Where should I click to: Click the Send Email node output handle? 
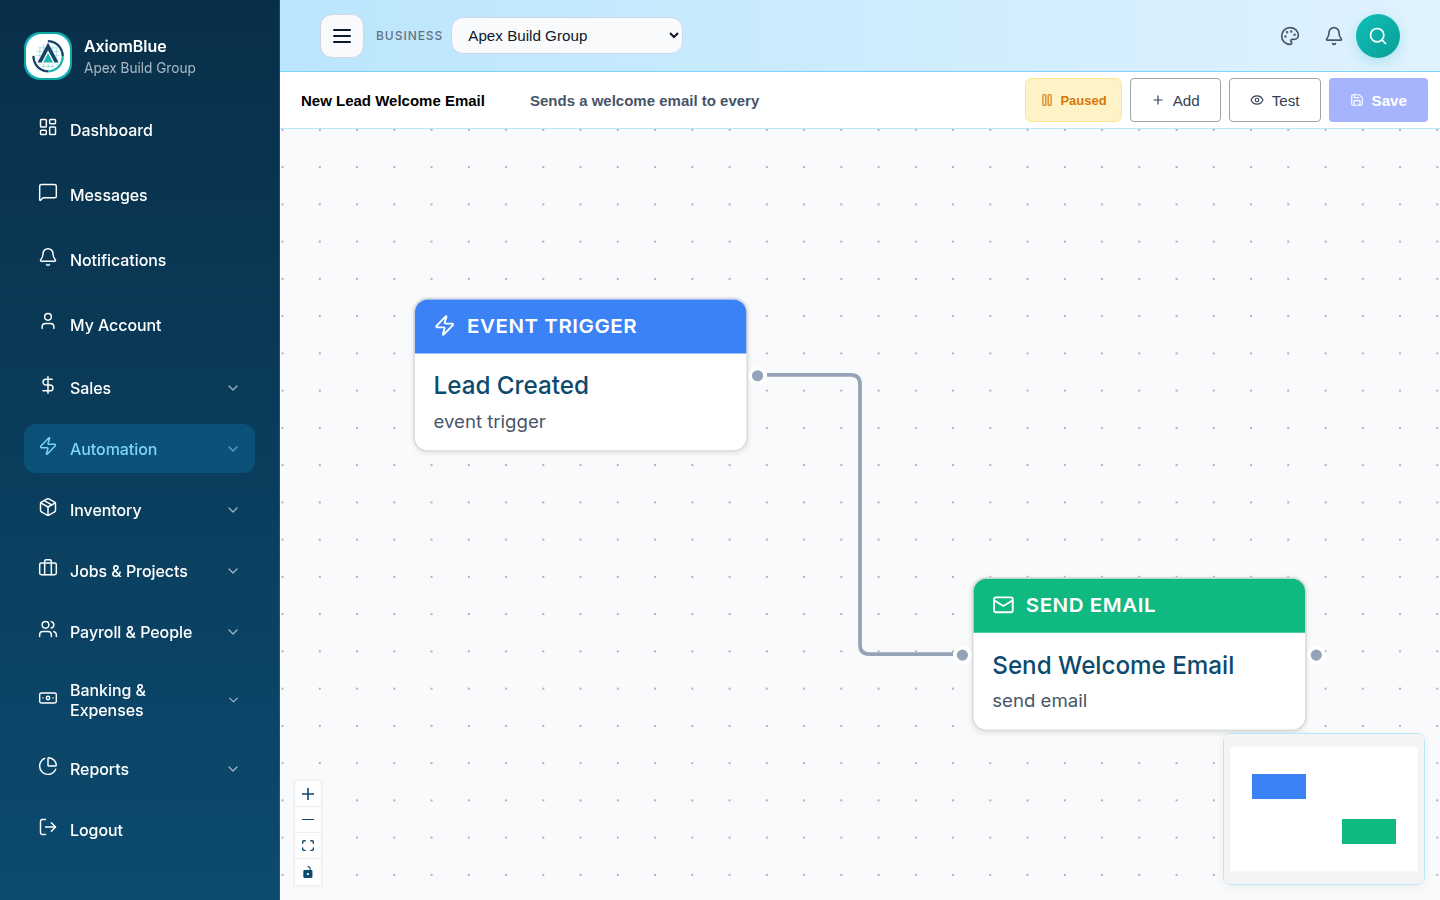pos(1317,655)
